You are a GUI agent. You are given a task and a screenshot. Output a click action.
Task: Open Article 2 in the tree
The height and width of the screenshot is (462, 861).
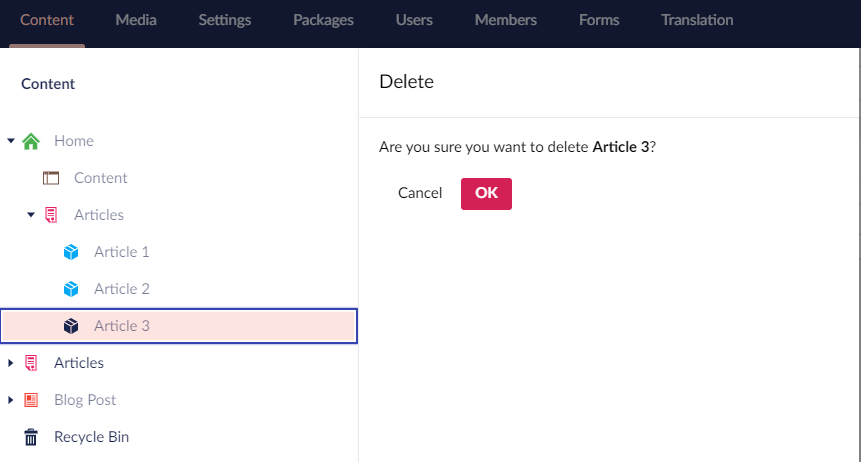click(x=121, y=289)
